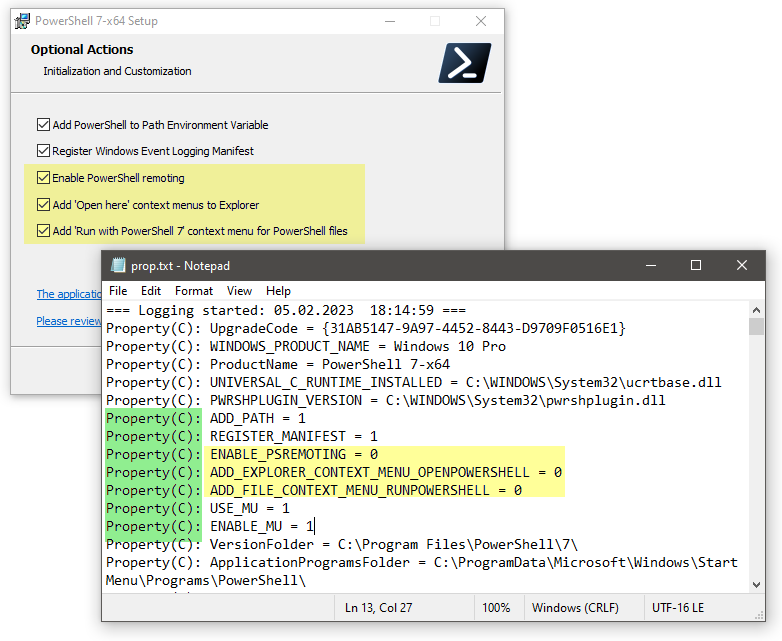Click the WINDOWS_PRODUCT_NAME line

click(x=306, y=346)
